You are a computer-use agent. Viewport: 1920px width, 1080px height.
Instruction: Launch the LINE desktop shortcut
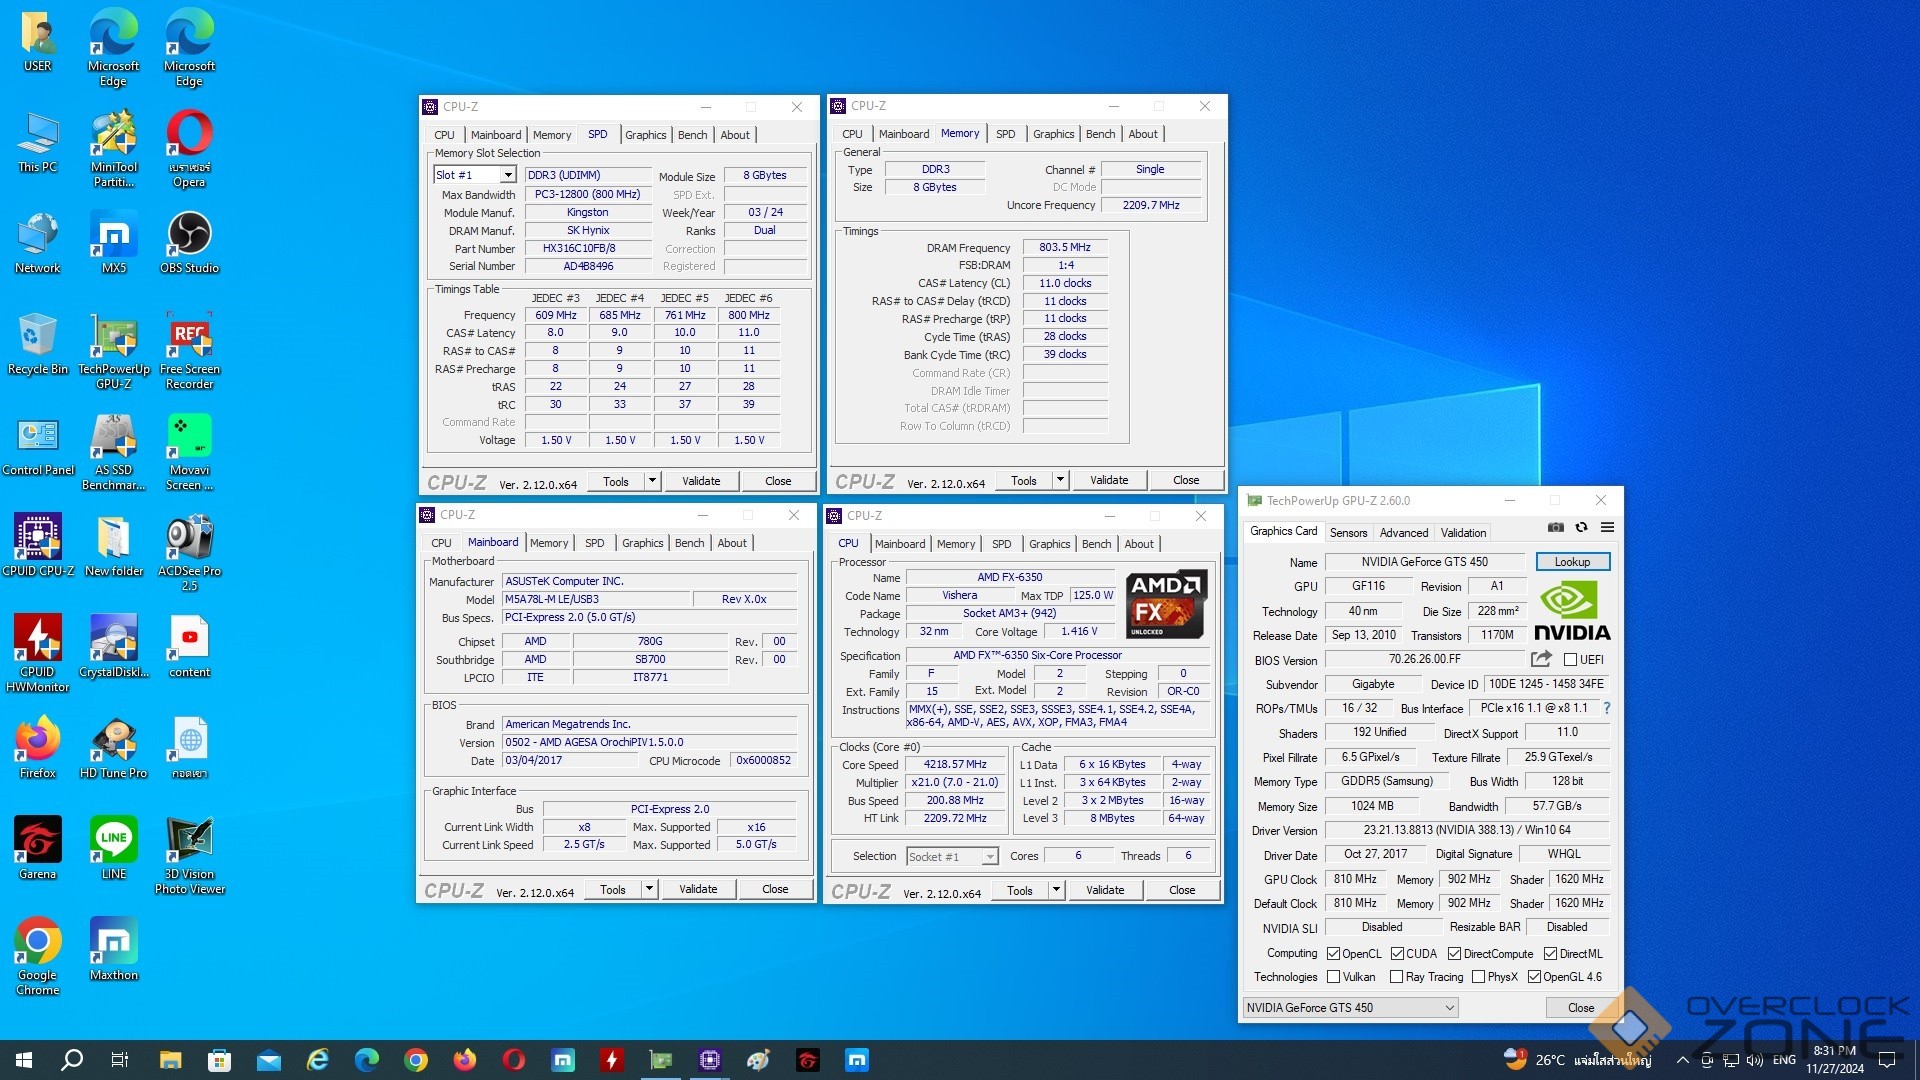click(x=114, y=848)
